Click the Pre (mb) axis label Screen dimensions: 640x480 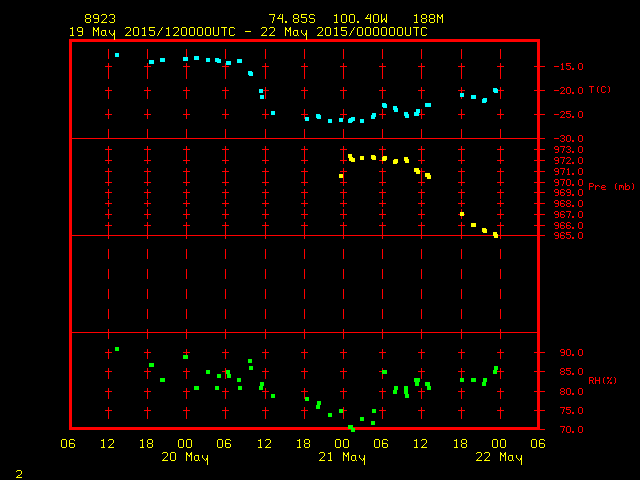pos(611,187)
